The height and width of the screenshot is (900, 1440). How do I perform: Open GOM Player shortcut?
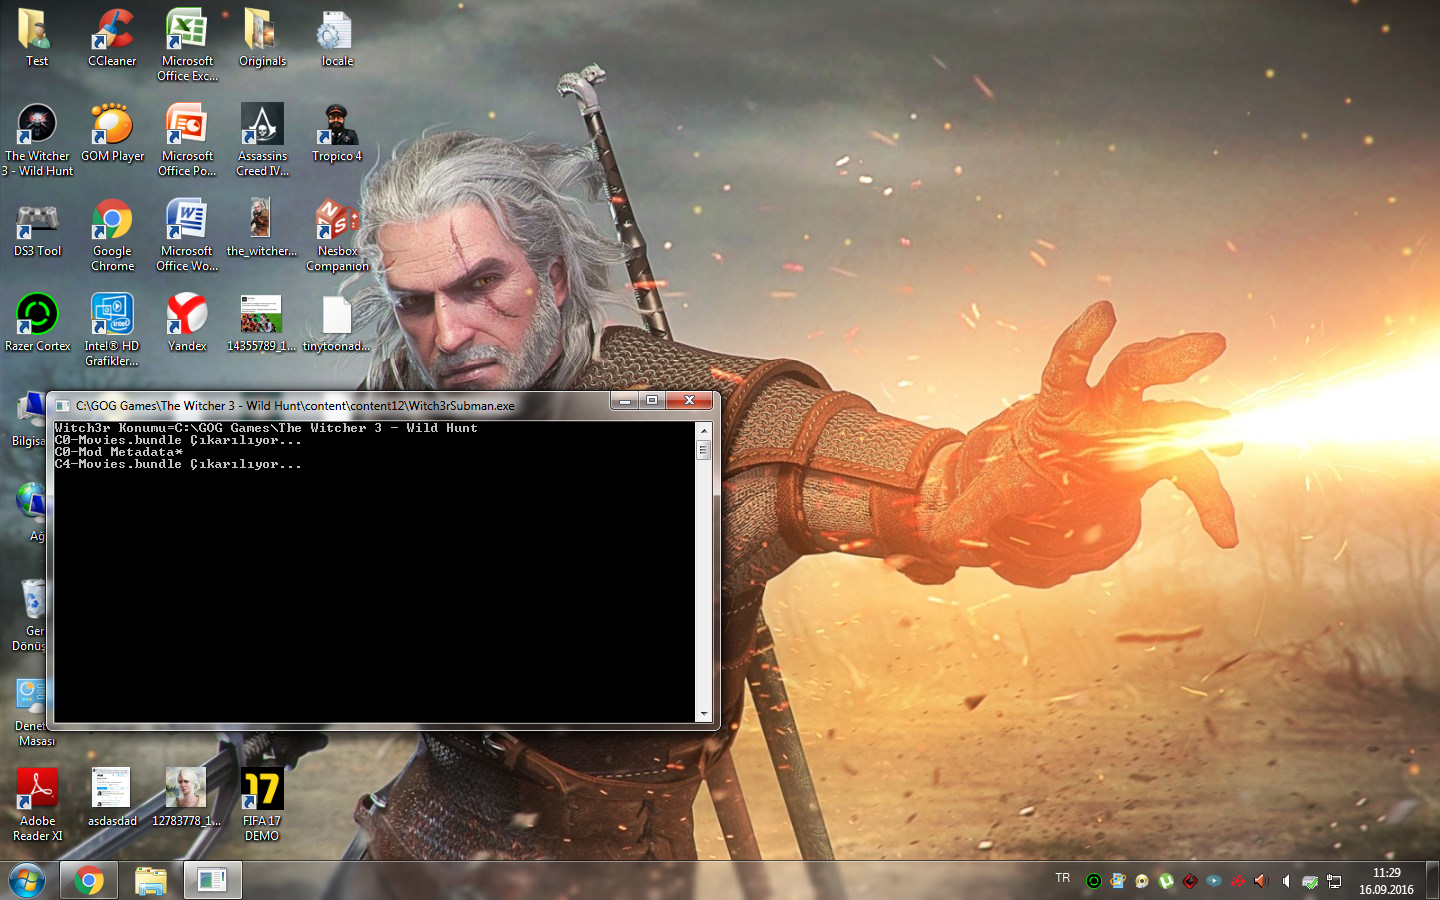112,133
